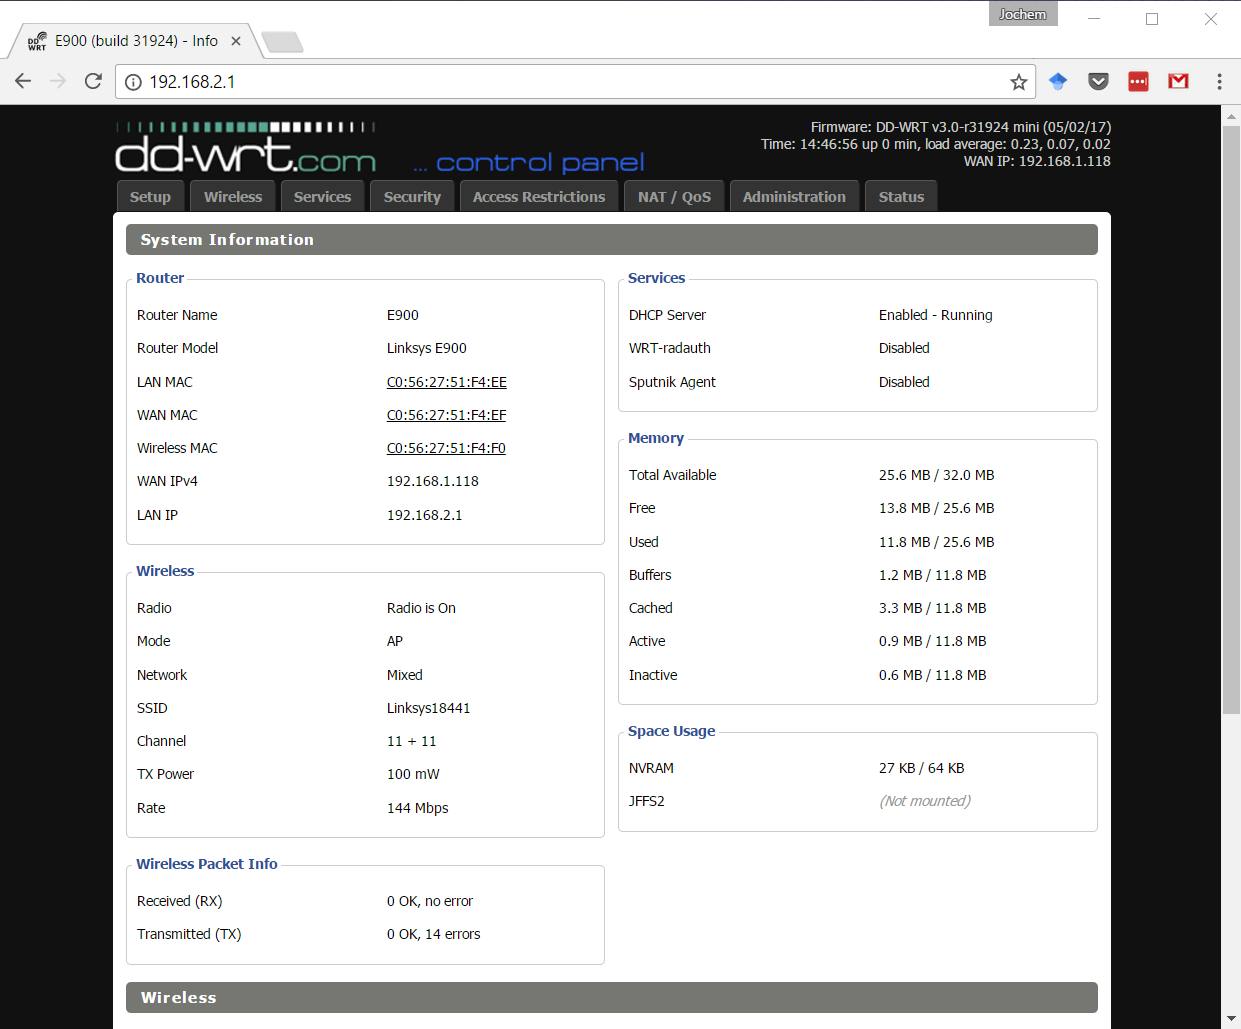The height and width of the screenshot is (1029, 1241).
Task: Click Received value 0 OK, no error
Action: tap(429, 901)
